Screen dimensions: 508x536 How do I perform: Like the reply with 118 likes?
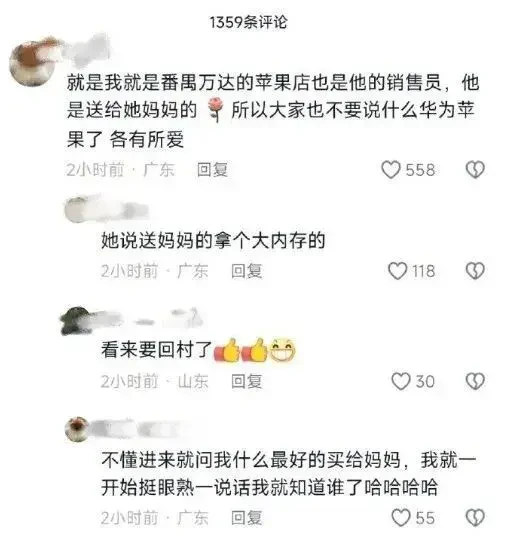pyautogui.click(x=398, y=271)
